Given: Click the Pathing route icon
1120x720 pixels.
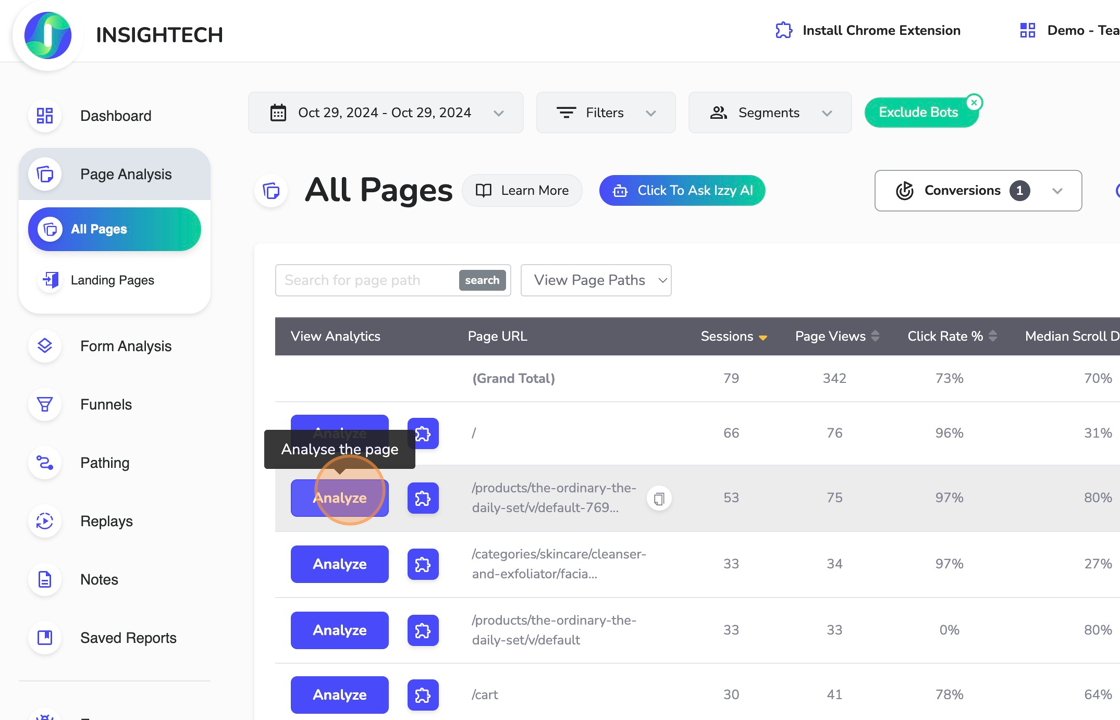Looking at the screenshot, I should coord(45,463).
